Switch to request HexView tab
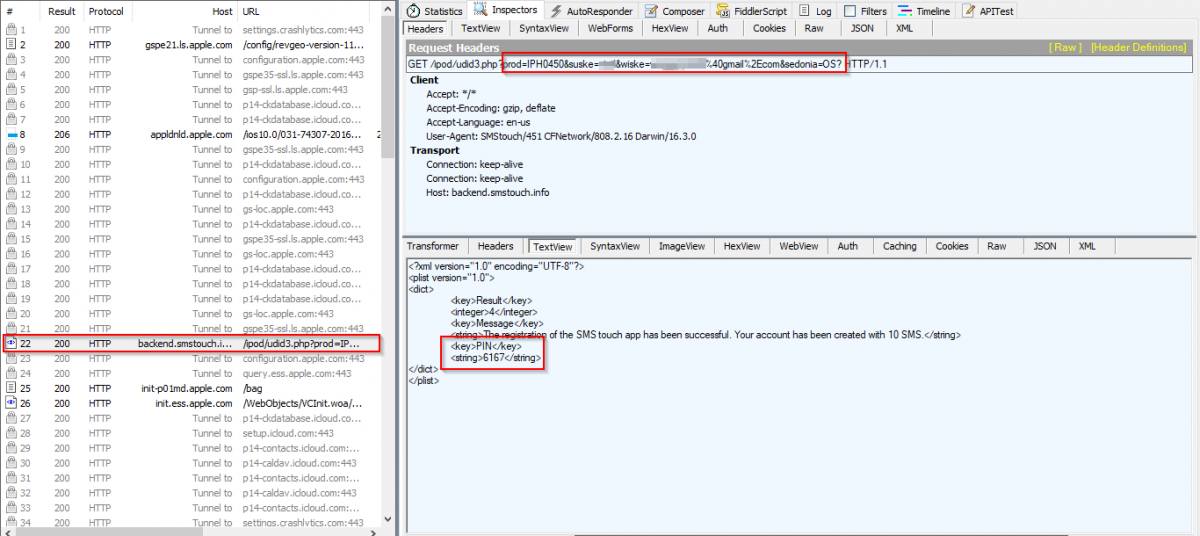 coord(669,28)
